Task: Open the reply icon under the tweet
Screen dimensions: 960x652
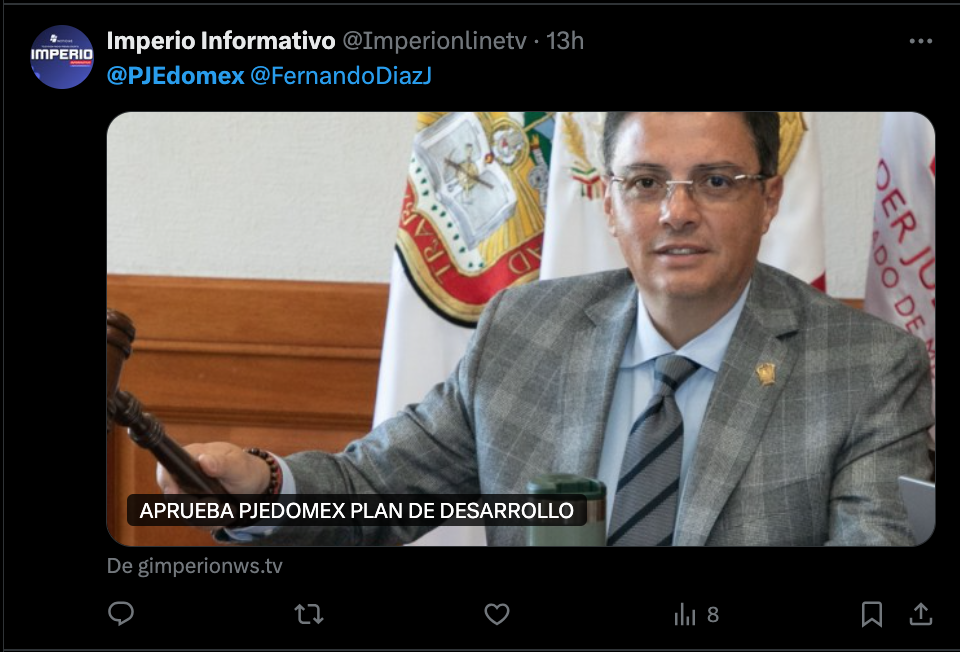Action: click(121, 613)
